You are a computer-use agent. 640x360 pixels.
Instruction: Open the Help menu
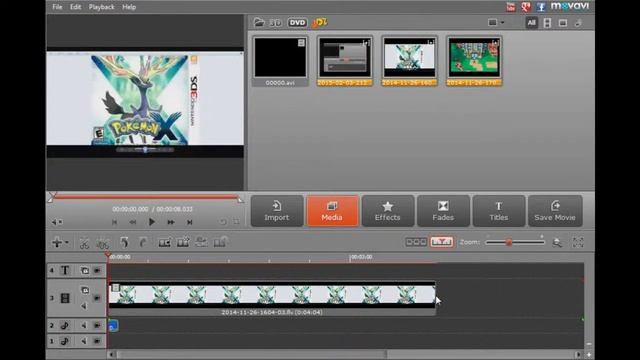click(x=129, y=7)
